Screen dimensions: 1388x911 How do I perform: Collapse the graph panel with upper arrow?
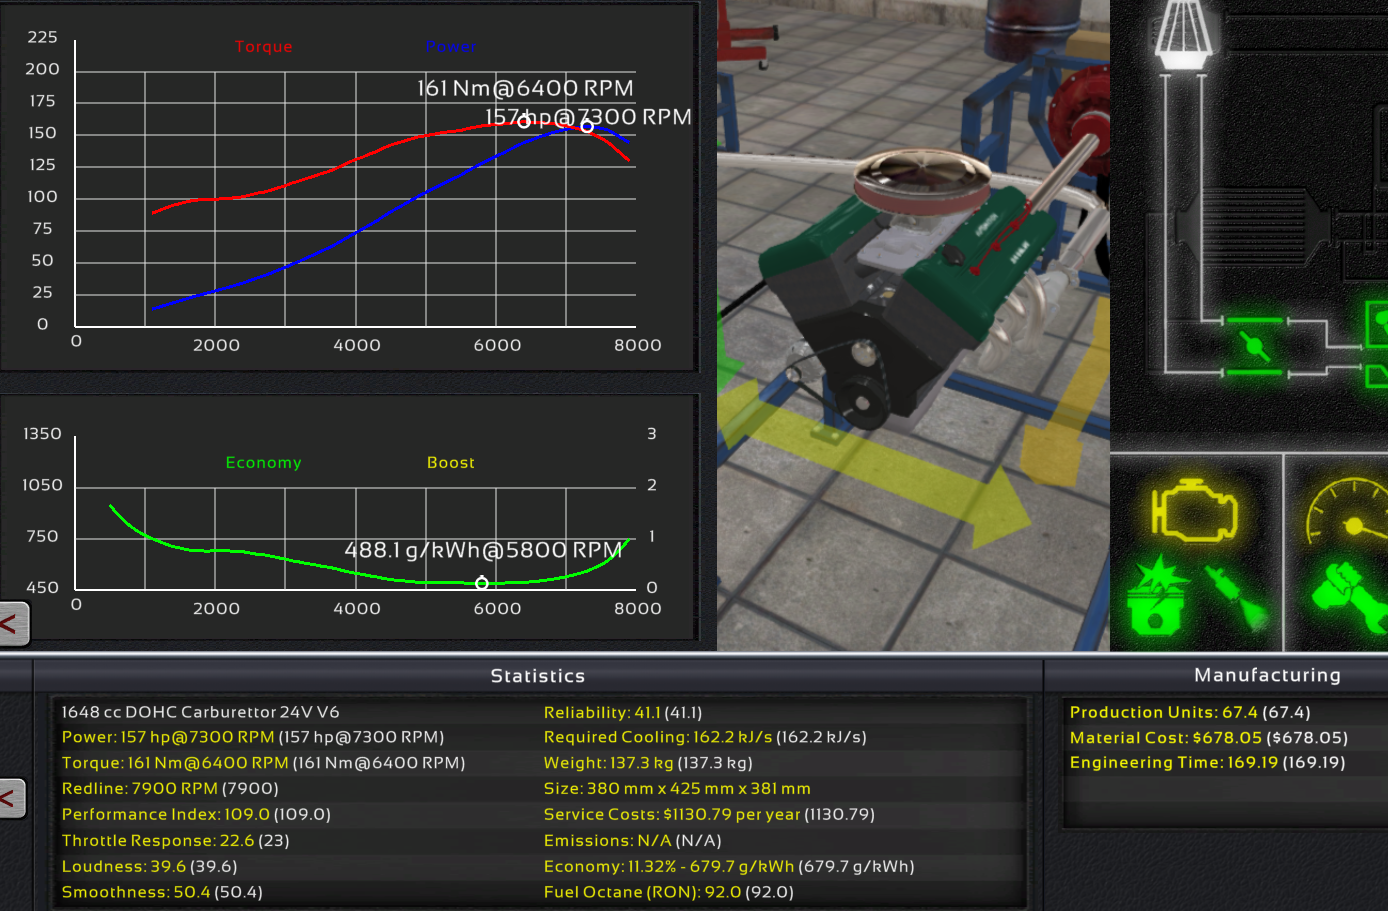[12, 625]
